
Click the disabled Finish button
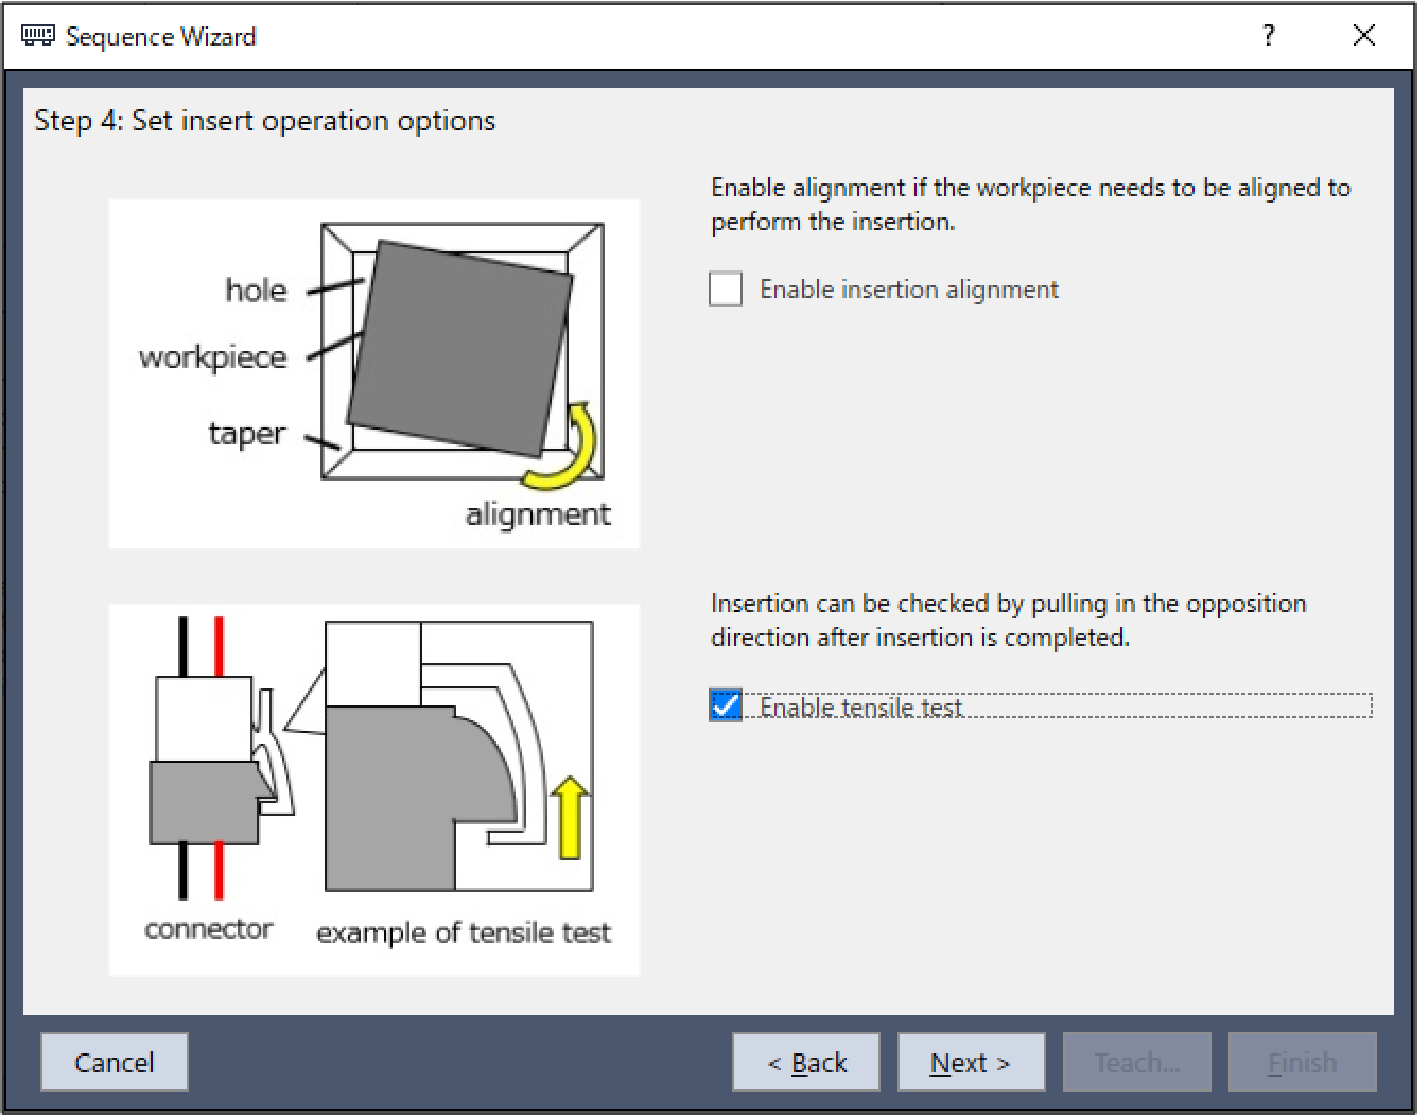[1302, 1062]
